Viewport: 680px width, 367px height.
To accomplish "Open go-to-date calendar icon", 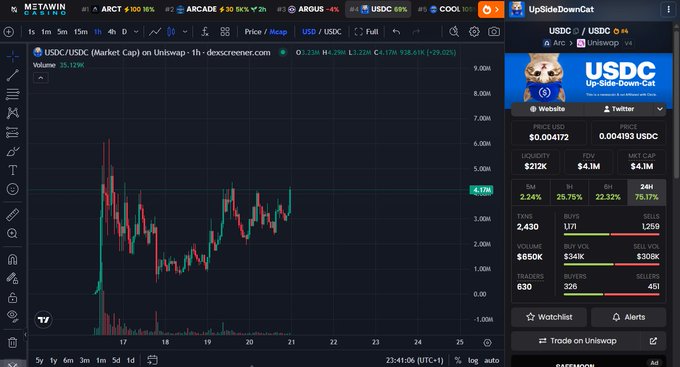I will click(x=152, y=360).
